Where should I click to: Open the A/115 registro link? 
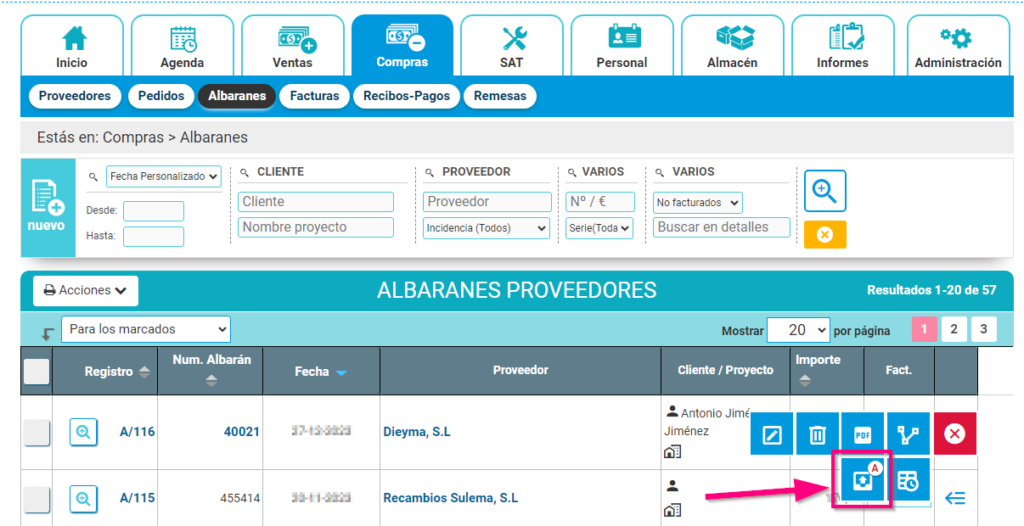tap(137, 498)
